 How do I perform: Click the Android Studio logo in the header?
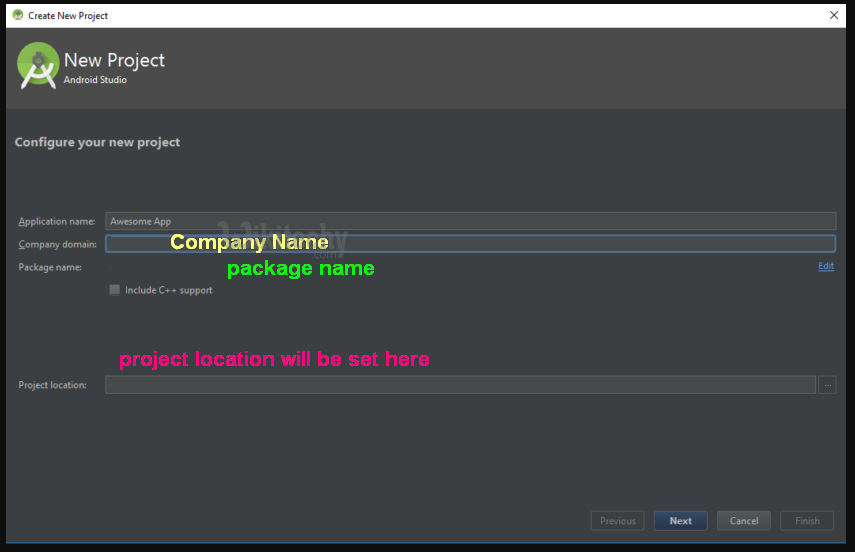pos(38,65)
